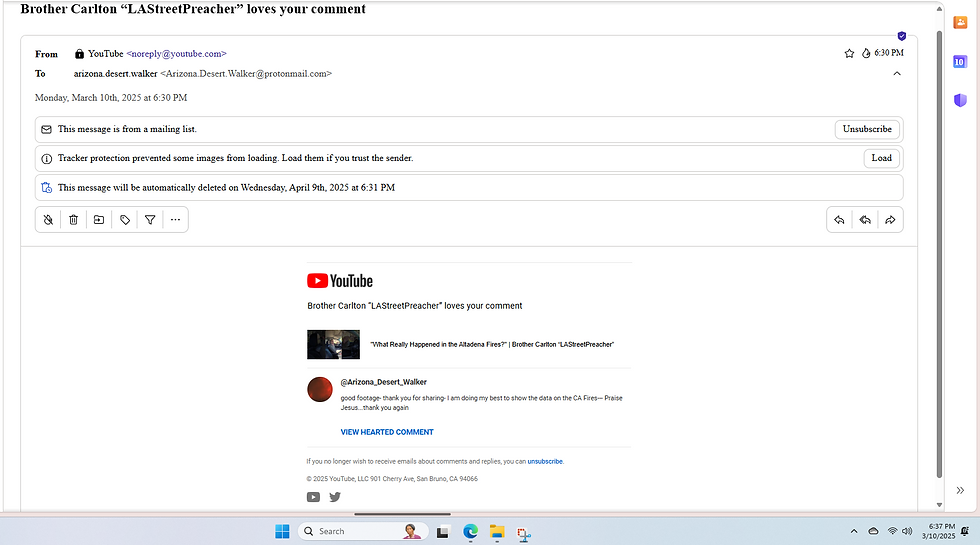Open Task View on the taskbar
Screen dimensions: 980x545
tap(443, 532)
